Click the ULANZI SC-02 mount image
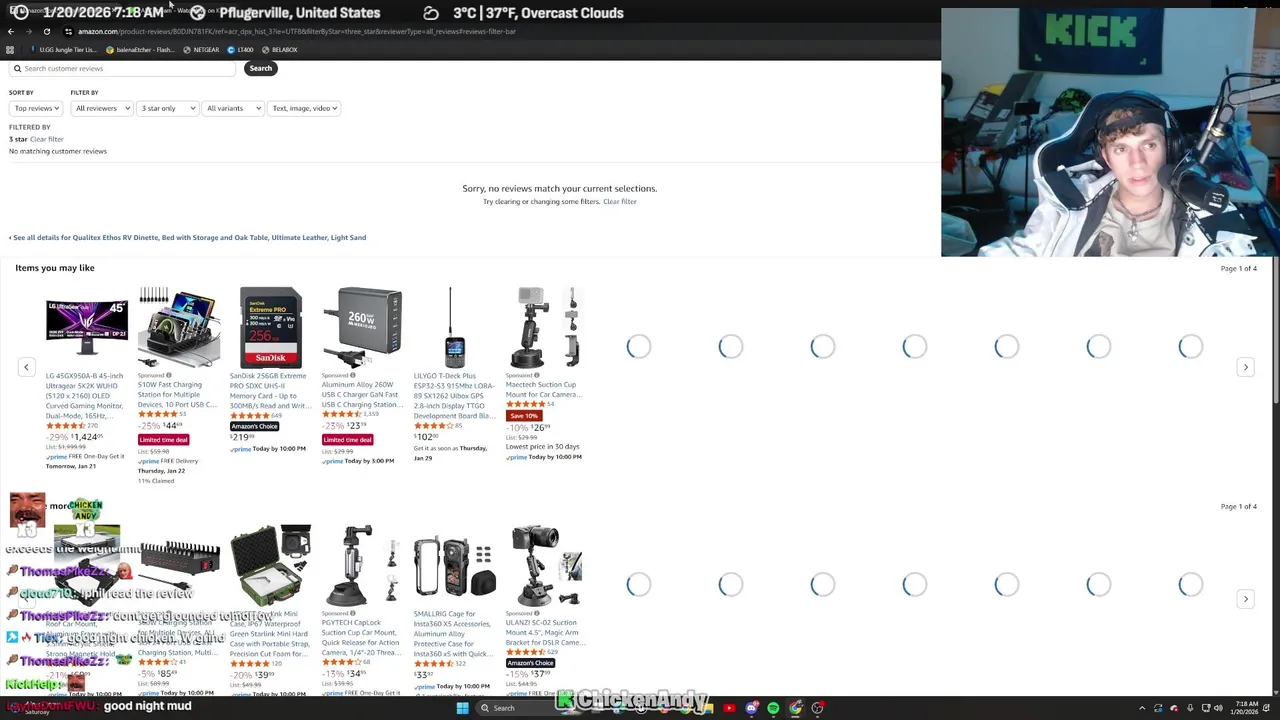Image resolution: width=1280 pixels, height=720 pixels. [x=546, y=566]
